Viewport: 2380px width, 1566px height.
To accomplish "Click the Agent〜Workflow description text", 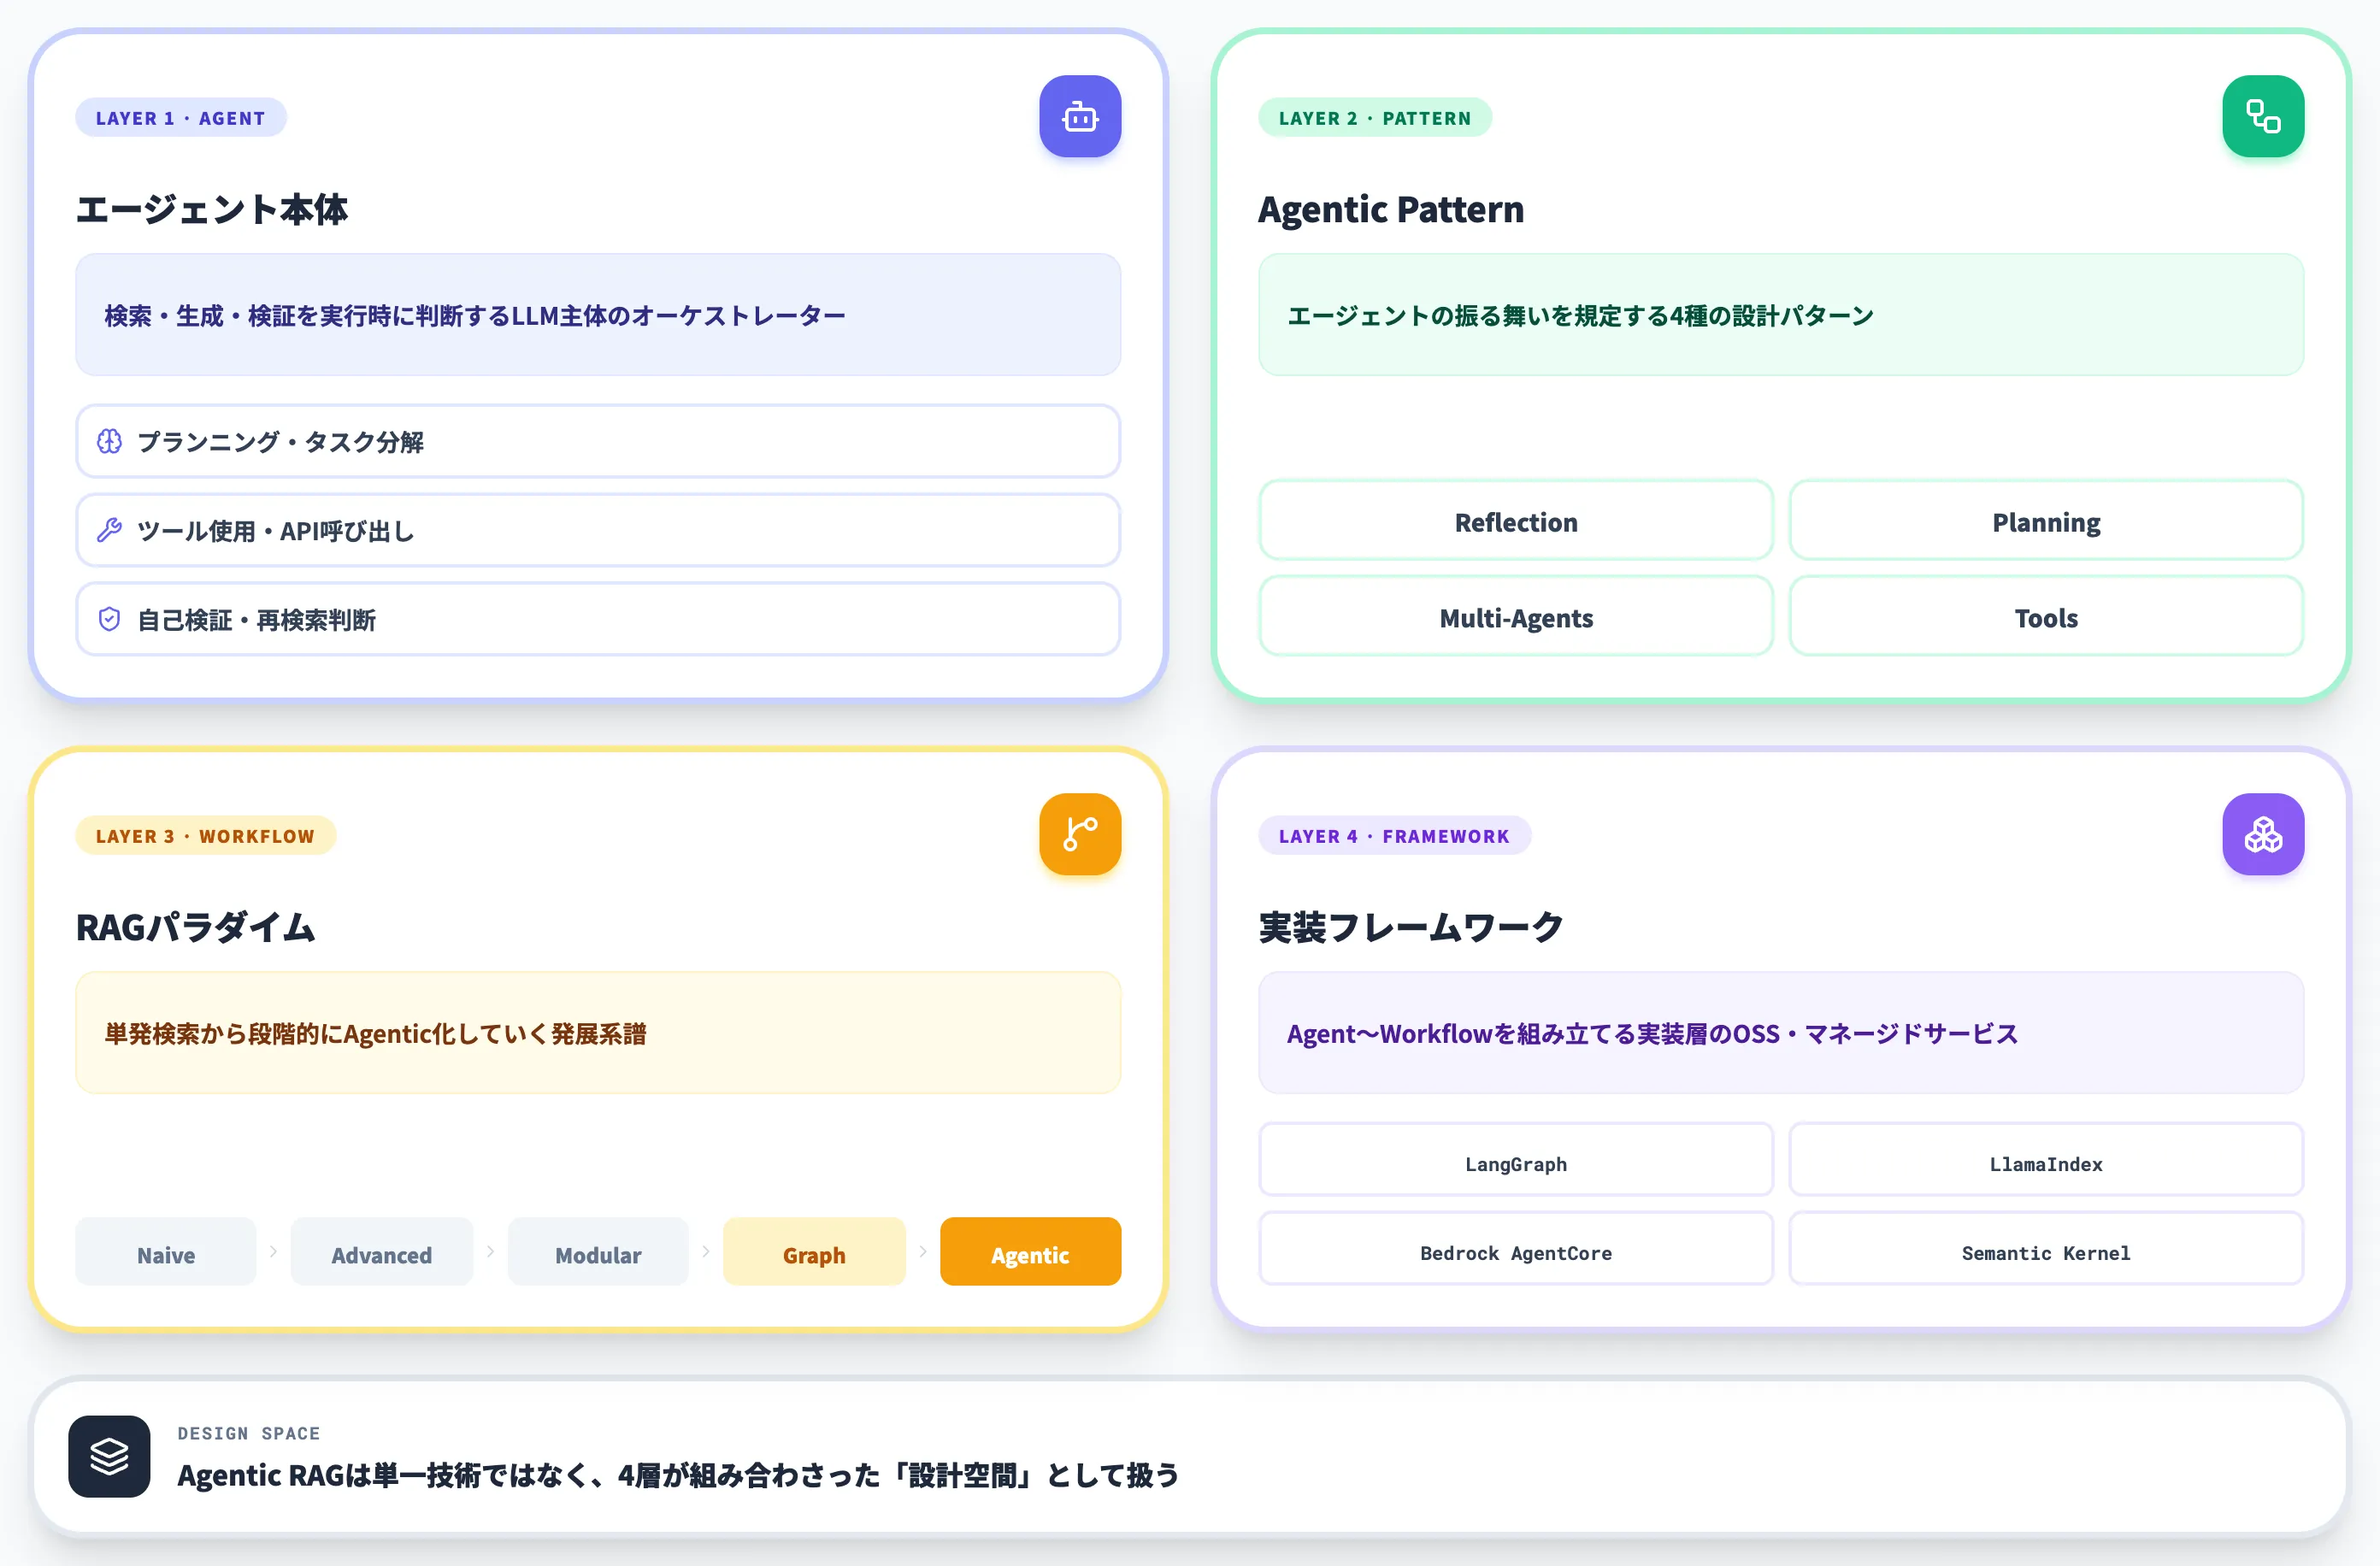I will [x=1652, y=1034].
